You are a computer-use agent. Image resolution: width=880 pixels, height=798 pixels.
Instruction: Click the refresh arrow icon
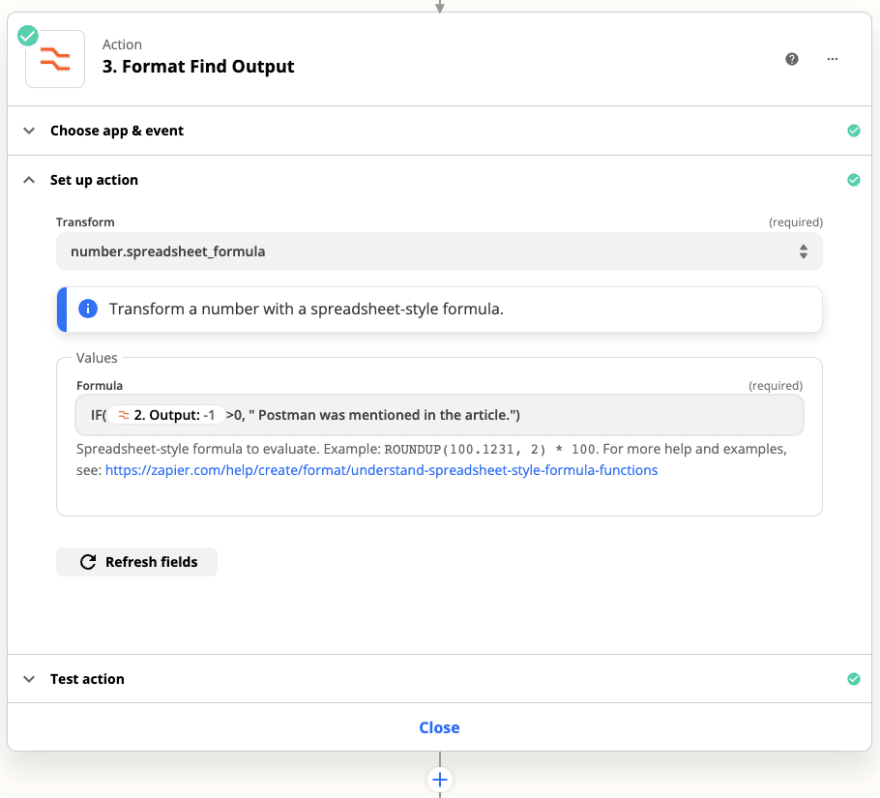(x=88, y=562)
